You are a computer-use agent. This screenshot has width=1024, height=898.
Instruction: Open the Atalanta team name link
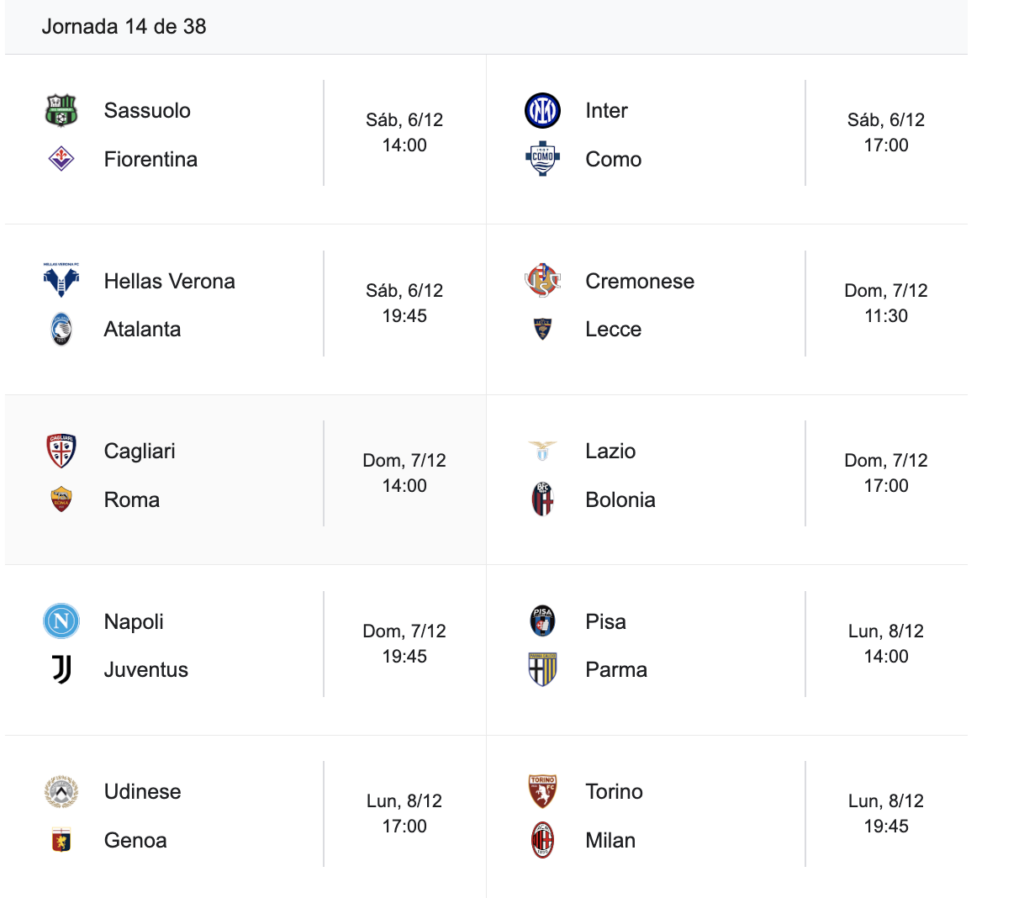pos(142,329)
